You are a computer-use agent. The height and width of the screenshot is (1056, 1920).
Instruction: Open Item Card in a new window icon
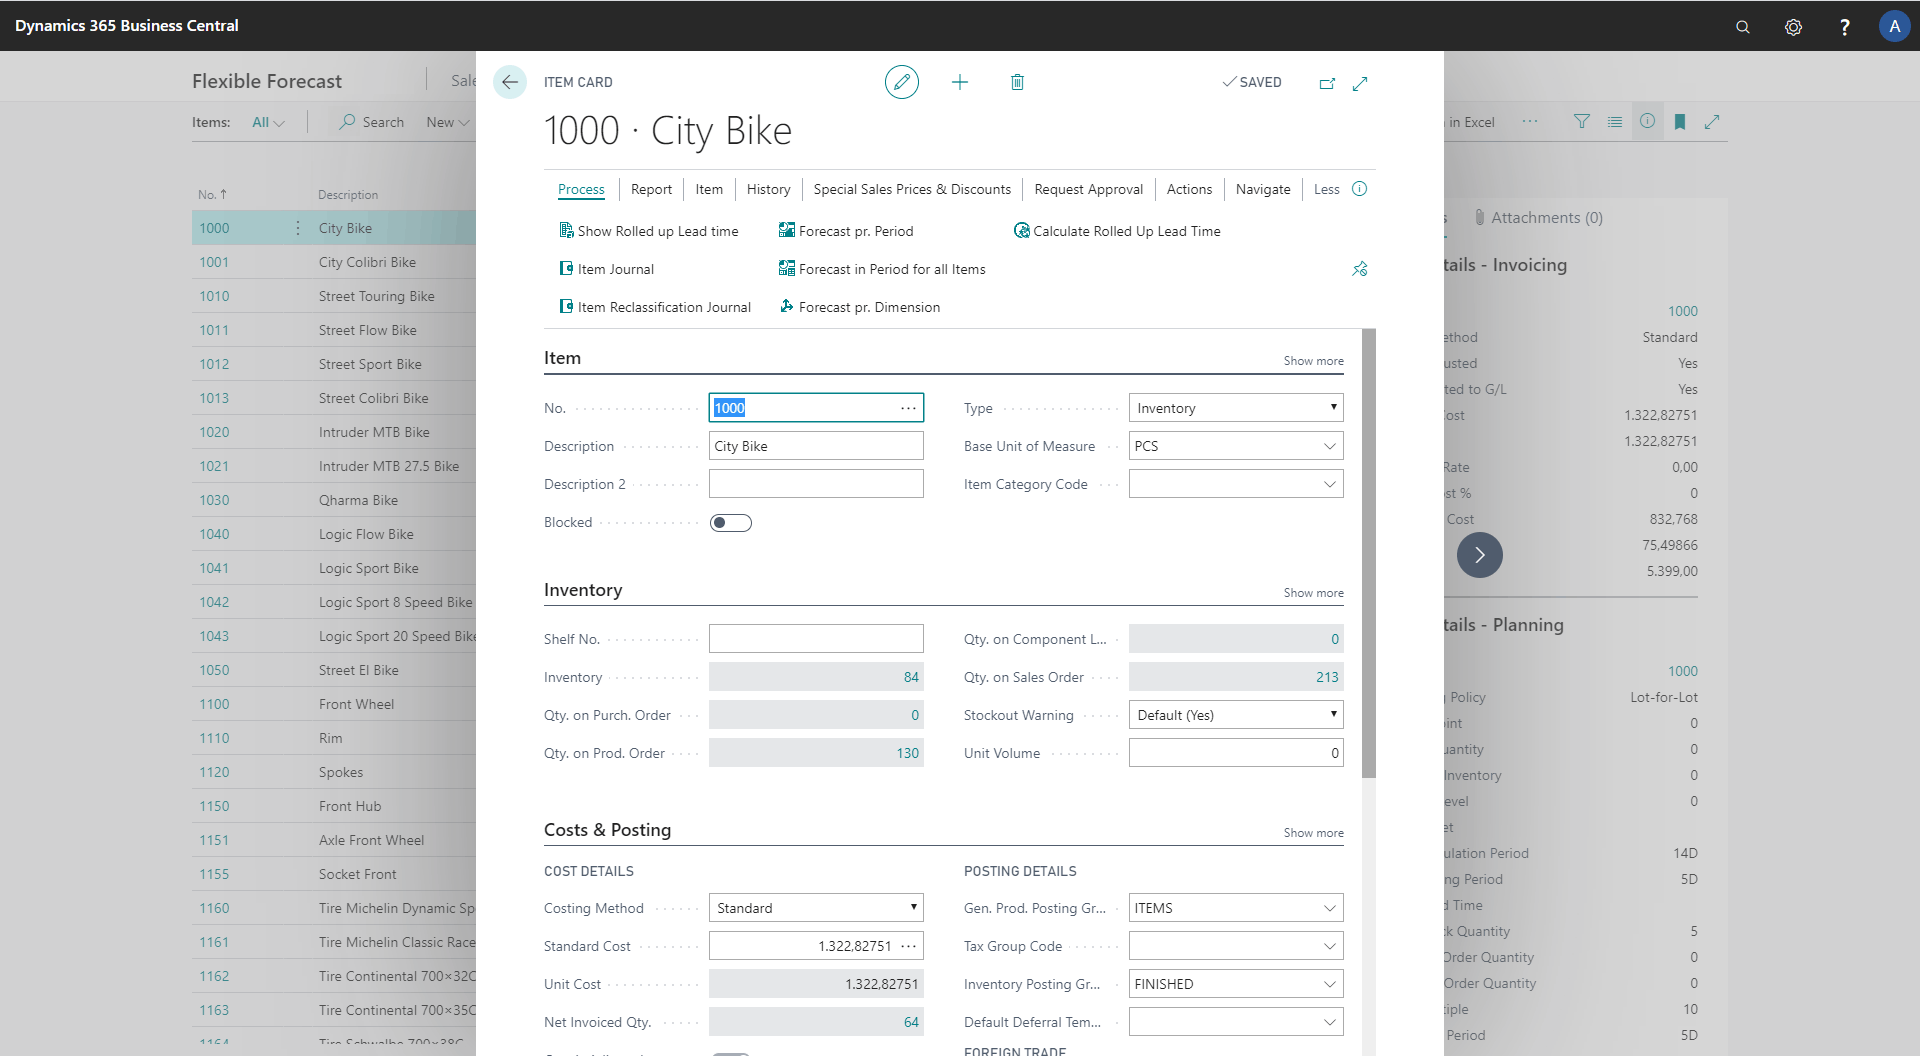(1327, 84)
